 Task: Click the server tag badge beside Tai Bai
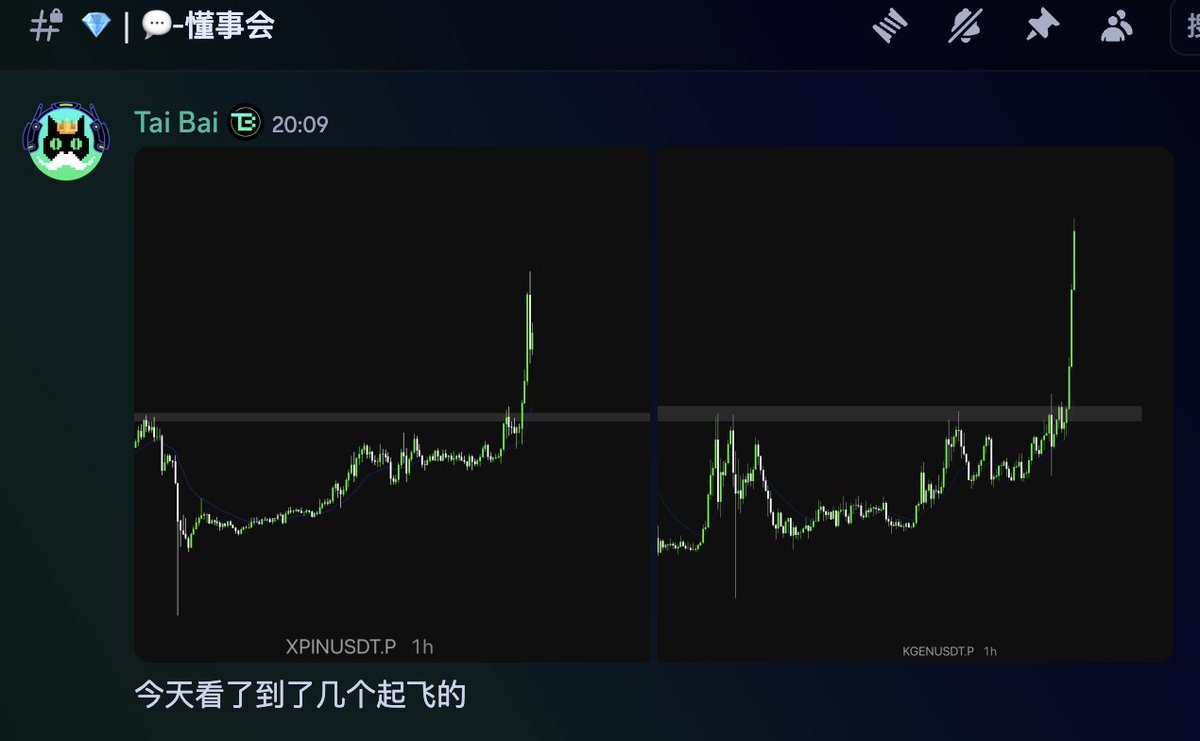pyautogui.click(x=245, y=123)
